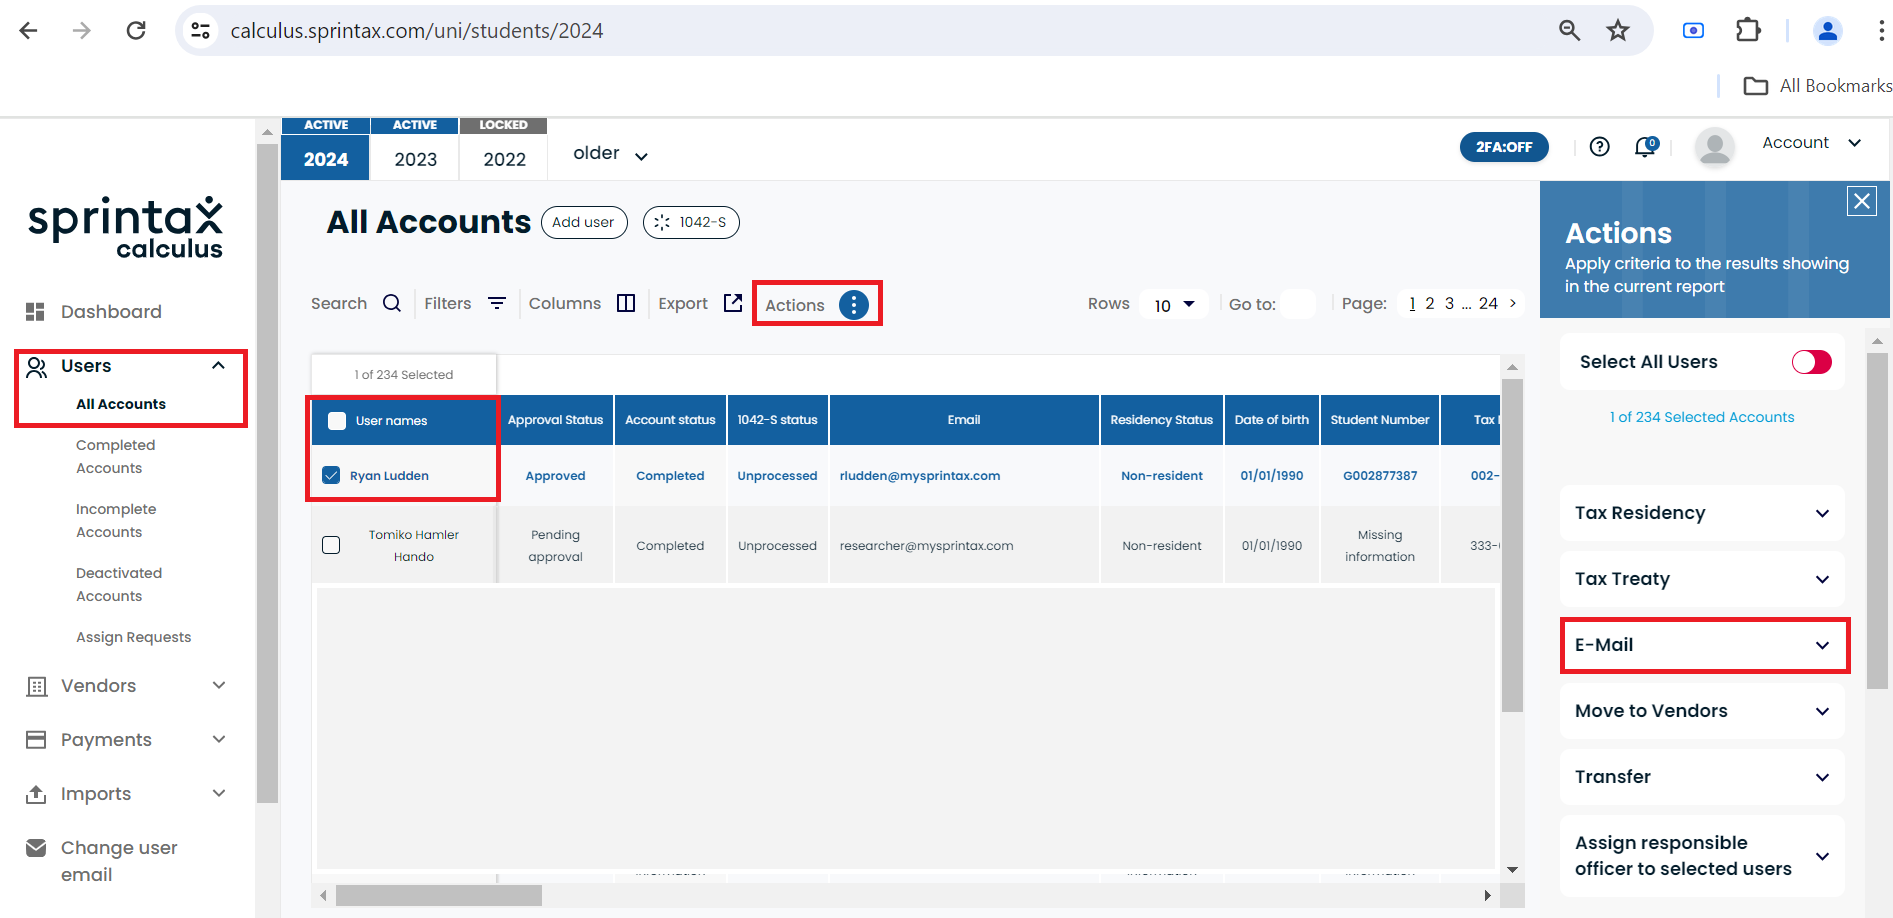
Task: Sort by Email column header
Action: 964,420
